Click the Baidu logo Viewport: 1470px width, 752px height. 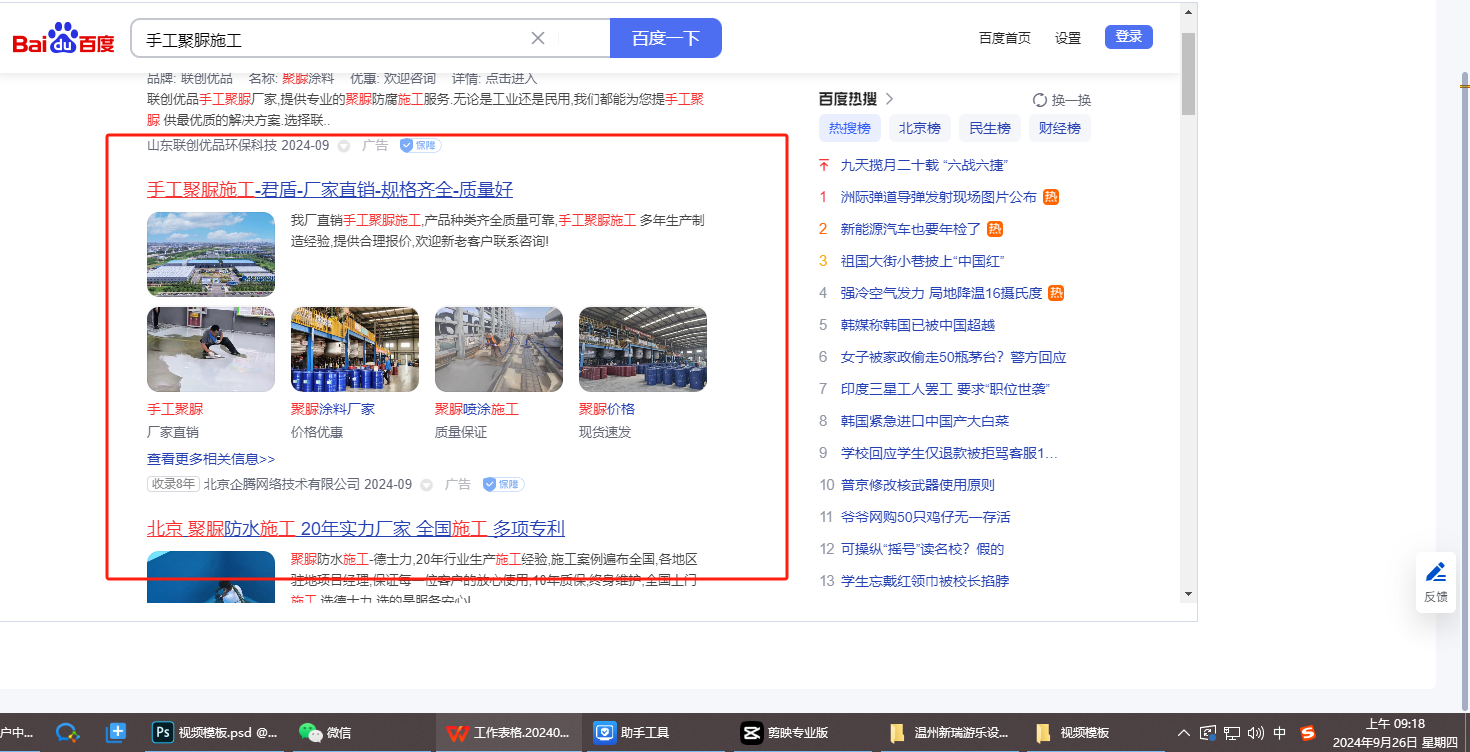pos(63,40)
